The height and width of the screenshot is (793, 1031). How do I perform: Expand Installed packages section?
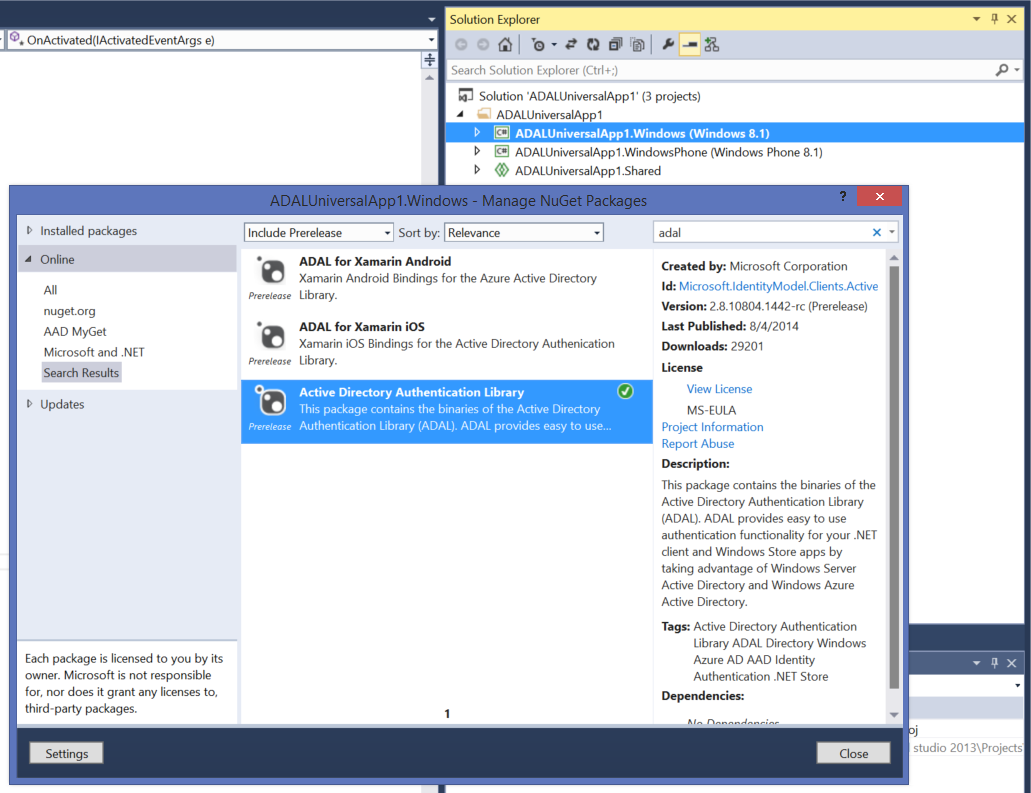(x=29, y=231)
